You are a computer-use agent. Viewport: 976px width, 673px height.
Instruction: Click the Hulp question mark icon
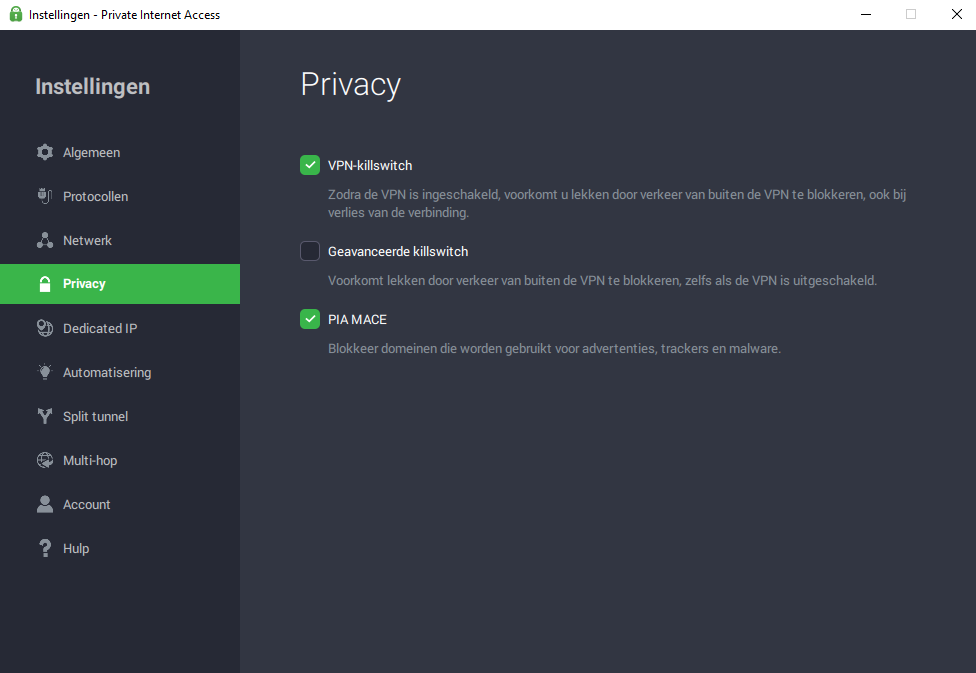(x=45, y=548)
